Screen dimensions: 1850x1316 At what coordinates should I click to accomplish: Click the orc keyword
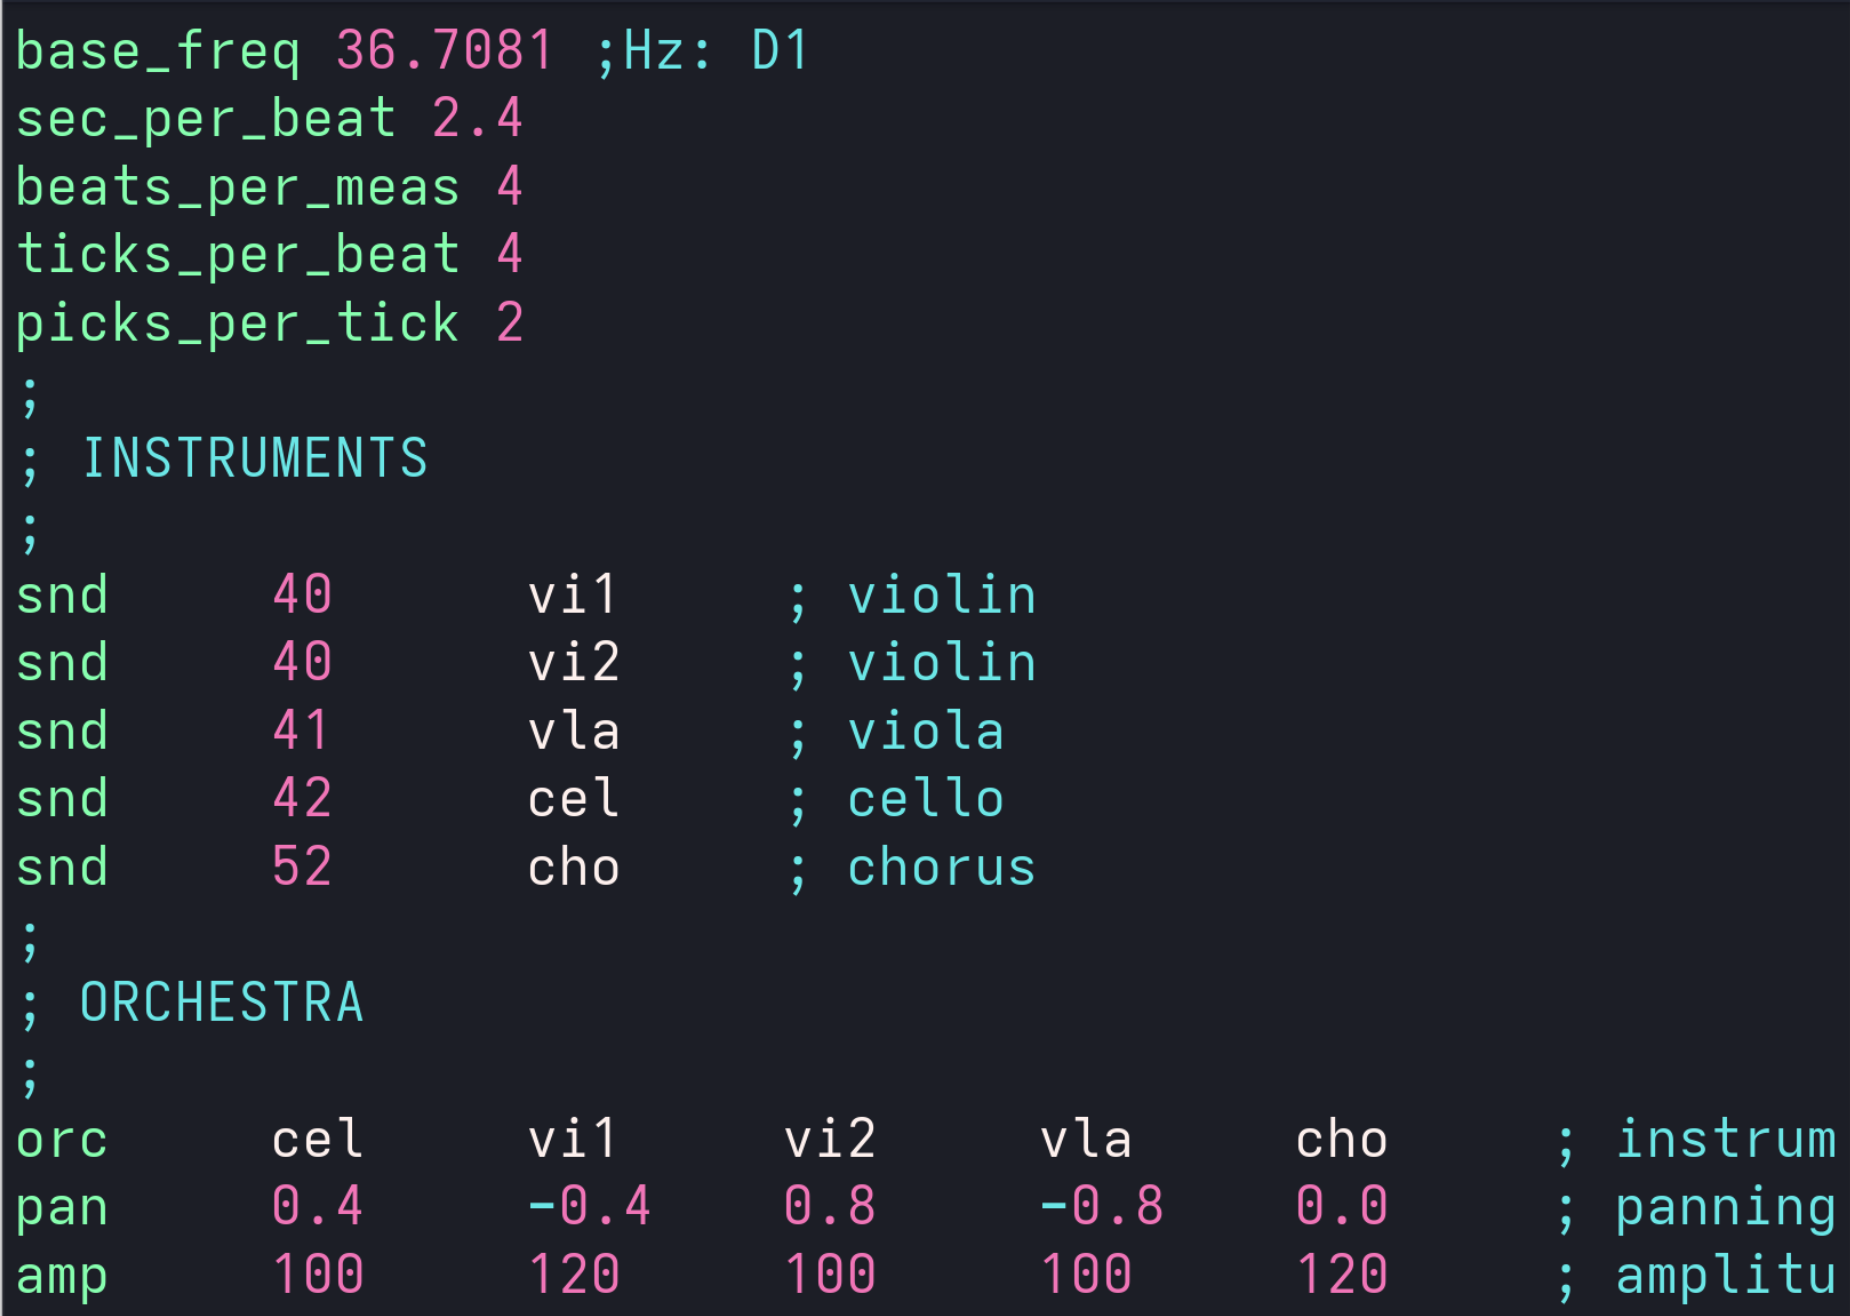(61, 1139)
